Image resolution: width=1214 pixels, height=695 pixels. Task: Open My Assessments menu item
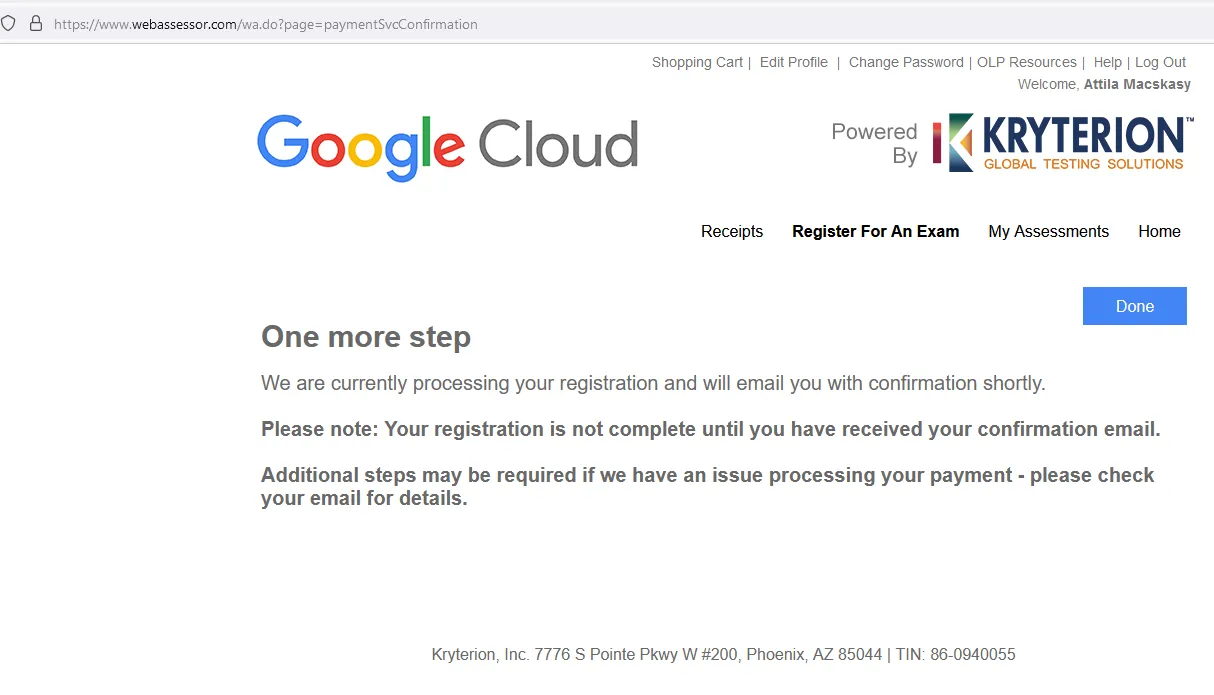tap(1049, 231)
